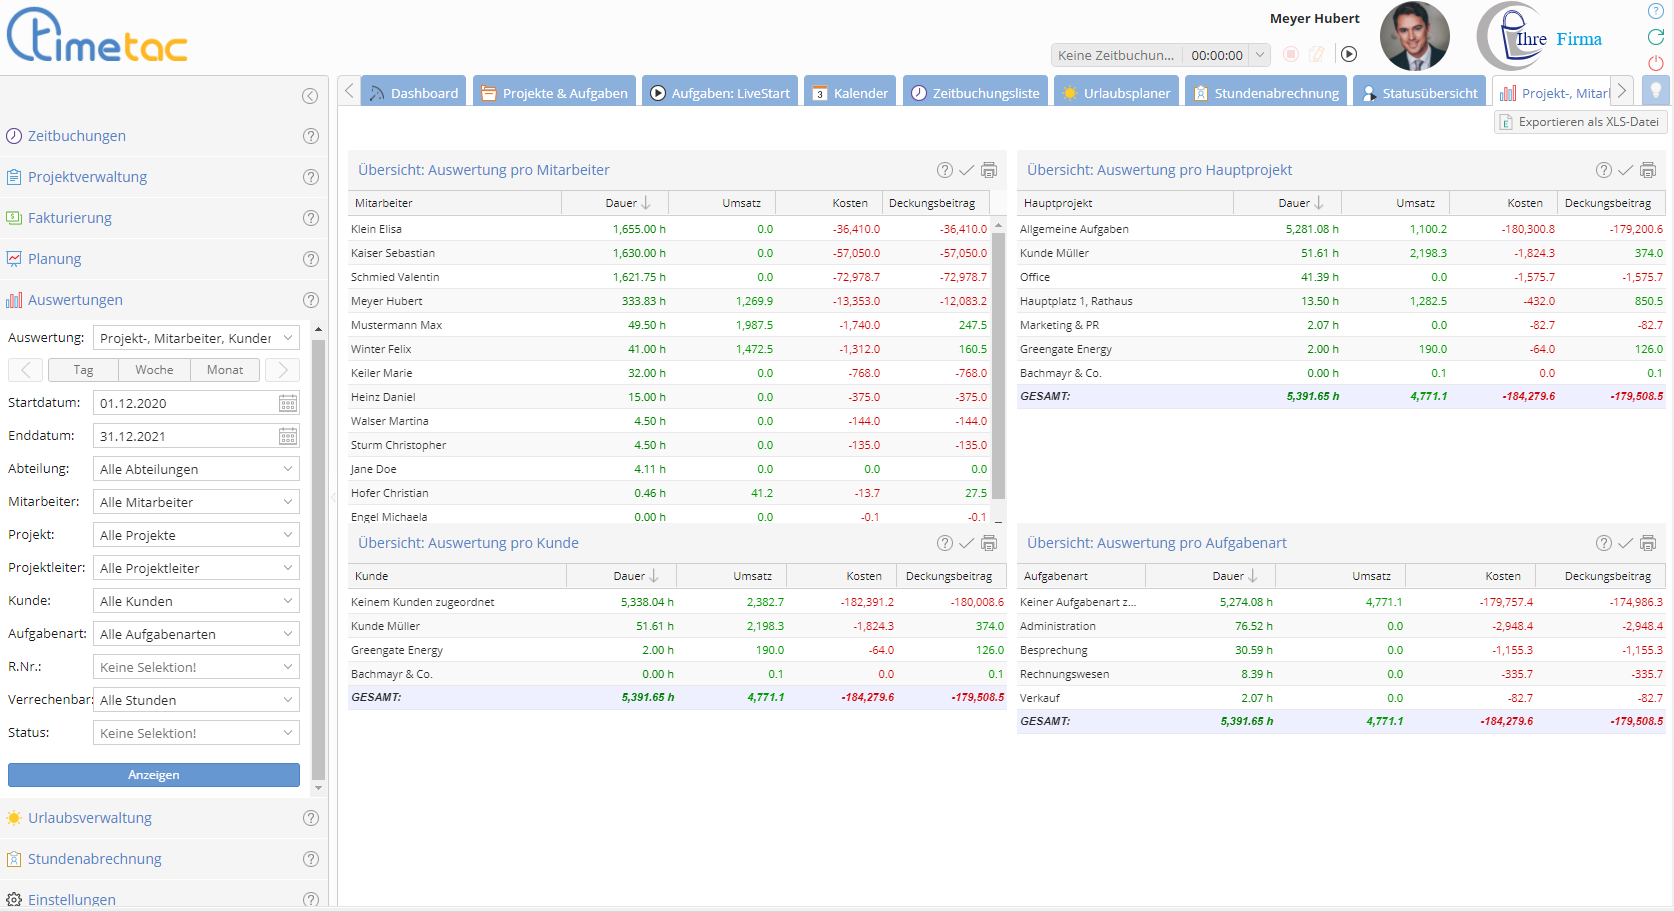Print the Auswertung pro Aufgabenart panel
Viewport: 1674px width, 912px height.
[x=1648, y=543]
